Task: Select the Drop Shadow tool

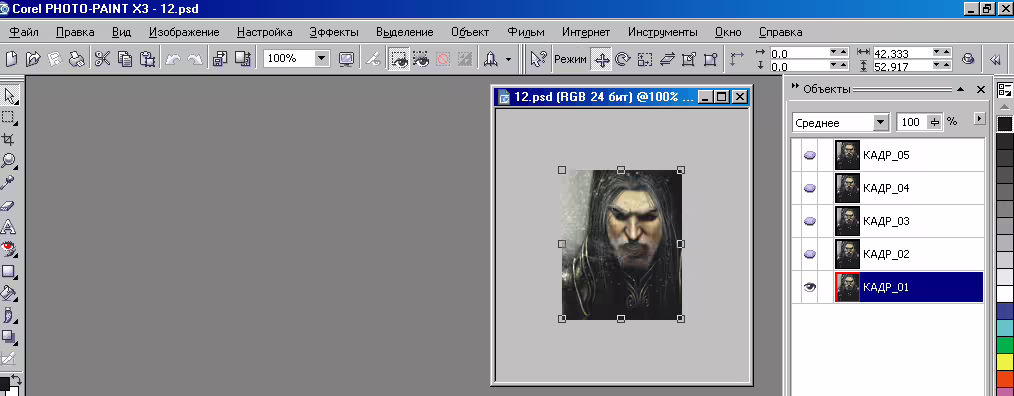Action: coord(9,336)
